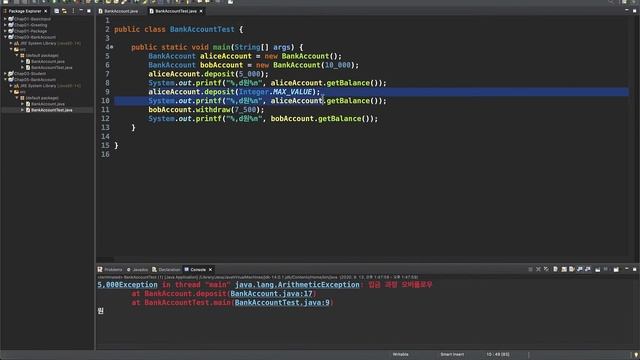Click Remove Launch X icon in console

pyautogui.click(x=538, y=269)
